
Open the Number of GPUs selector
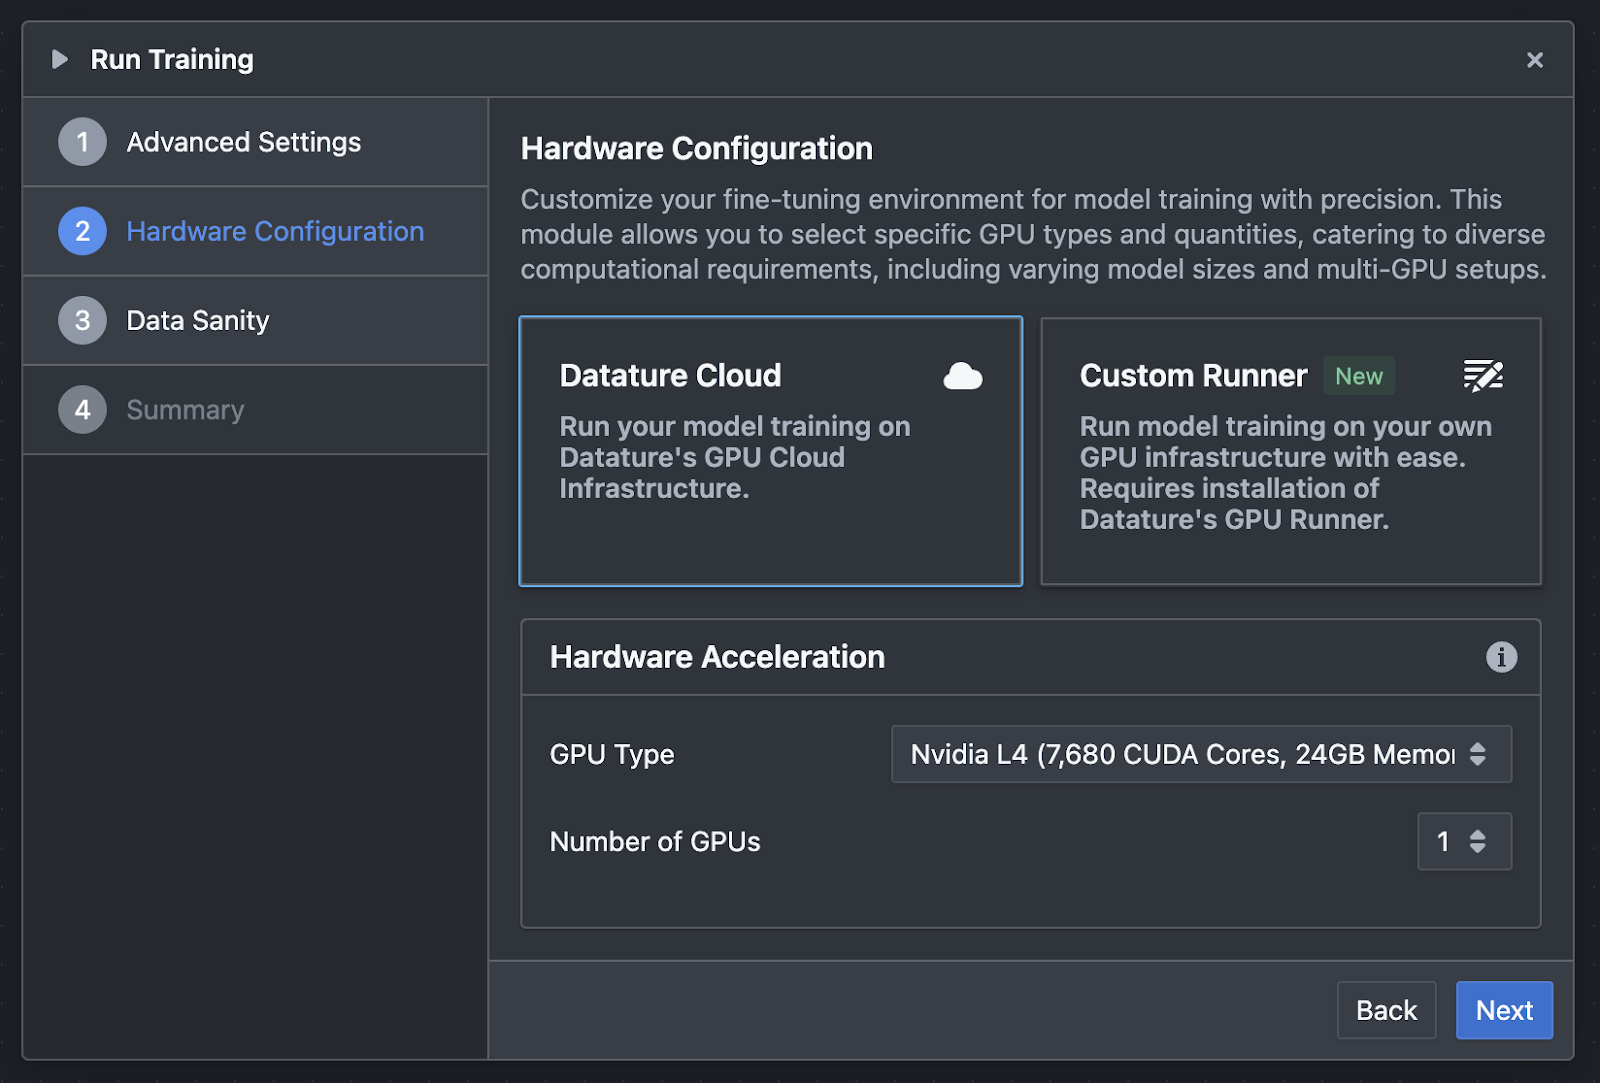click(1464, 841)
